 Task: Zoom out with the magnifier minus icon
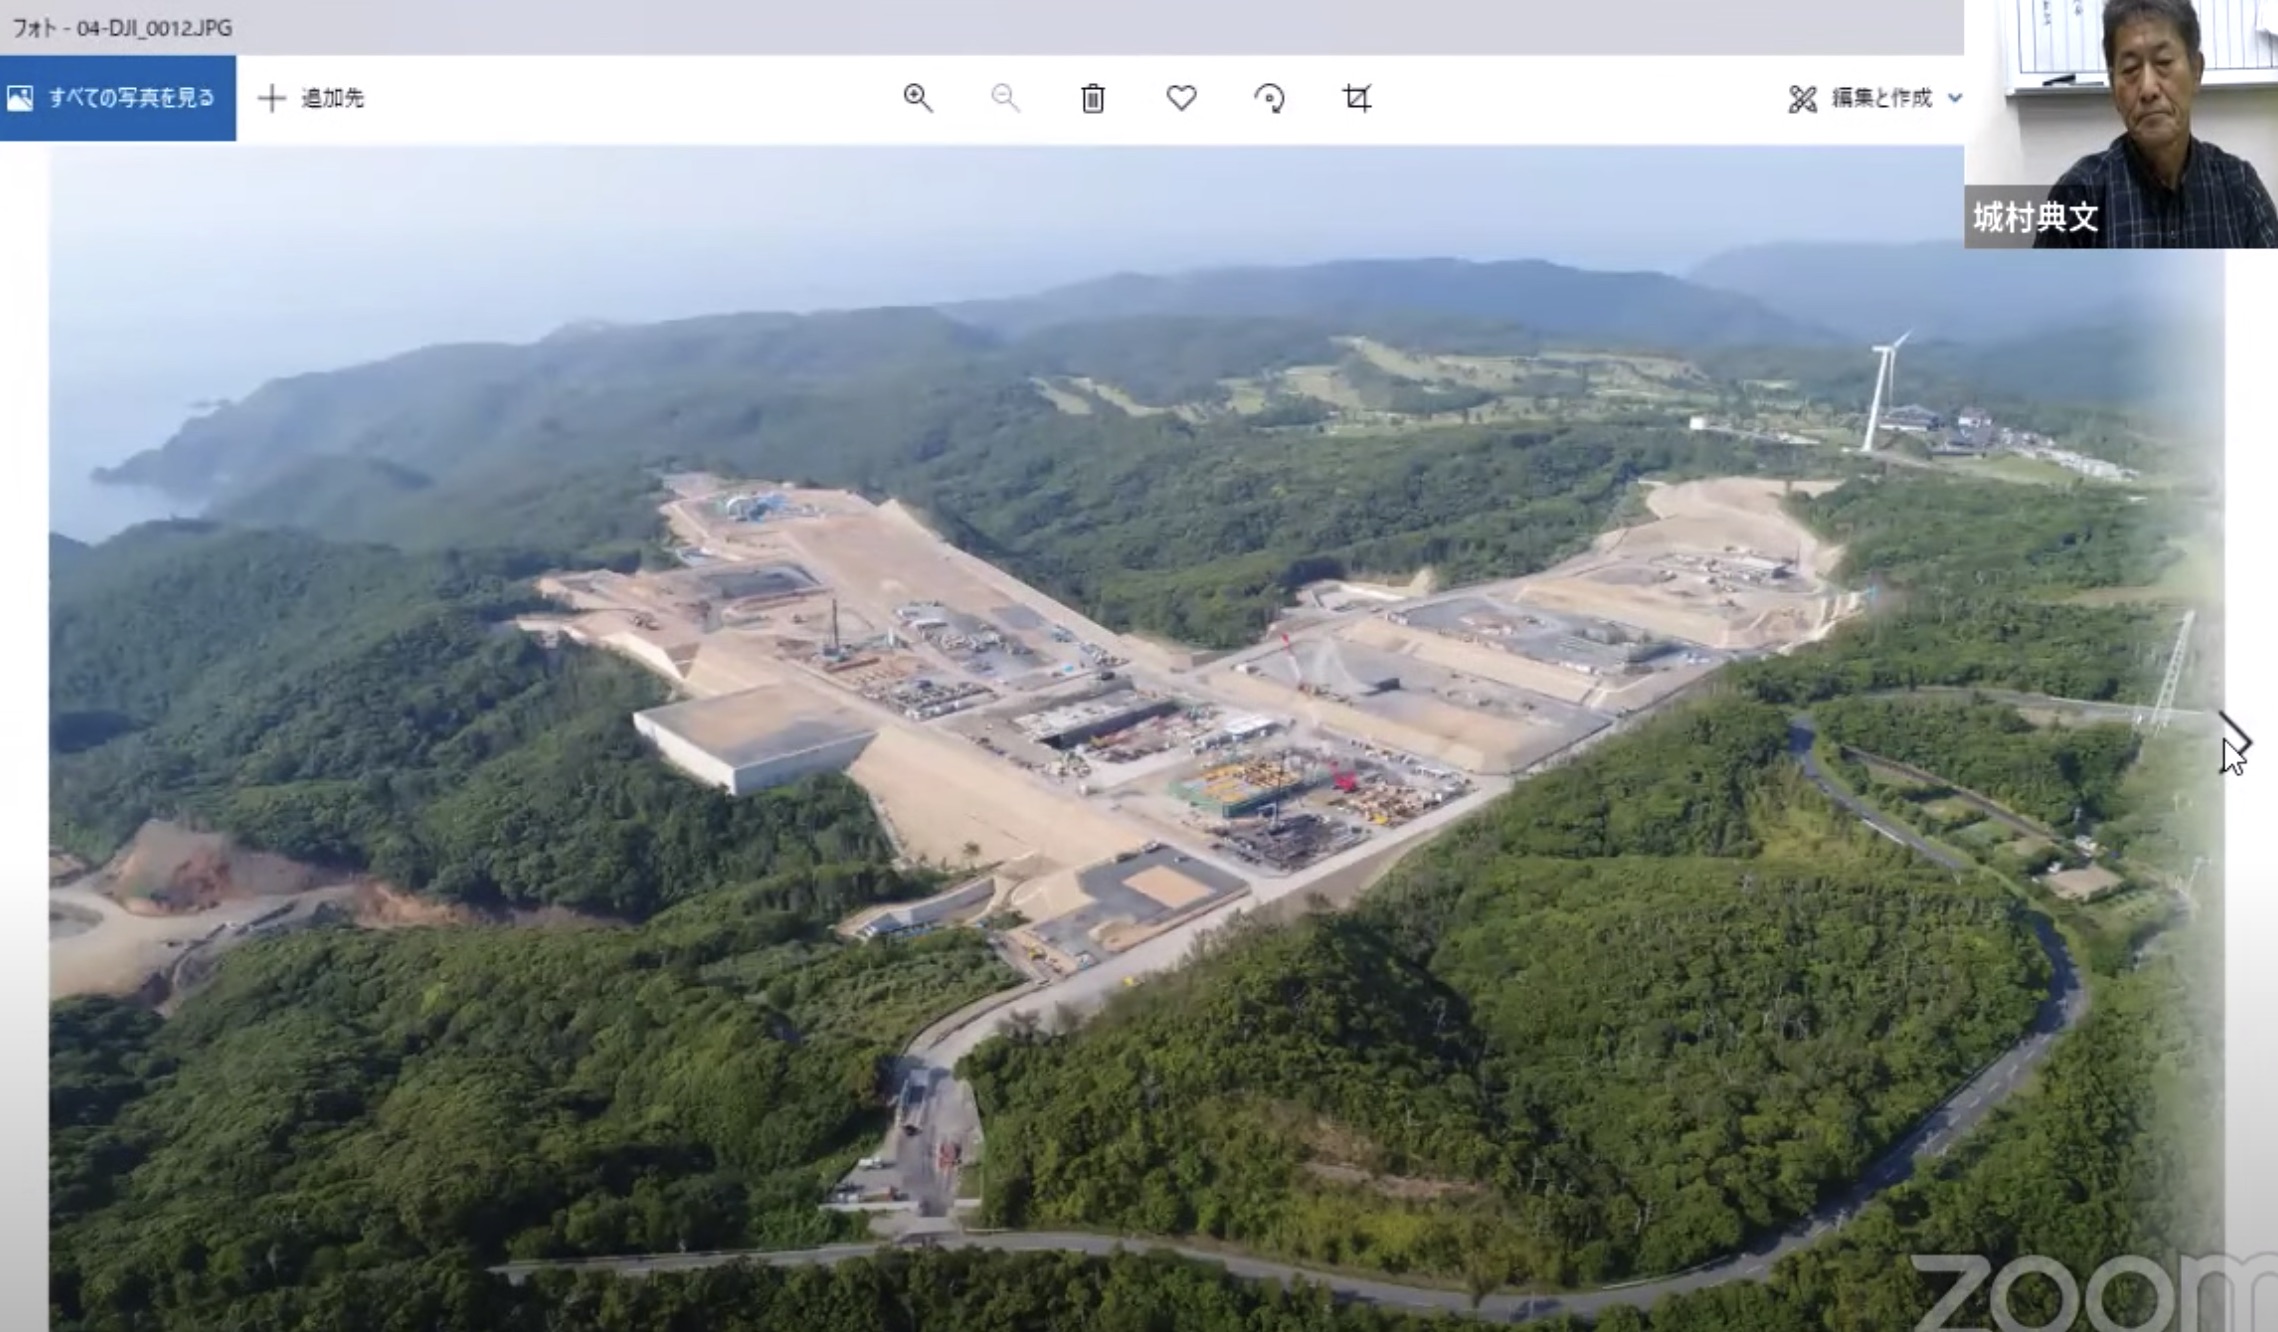pos(1005,98)
